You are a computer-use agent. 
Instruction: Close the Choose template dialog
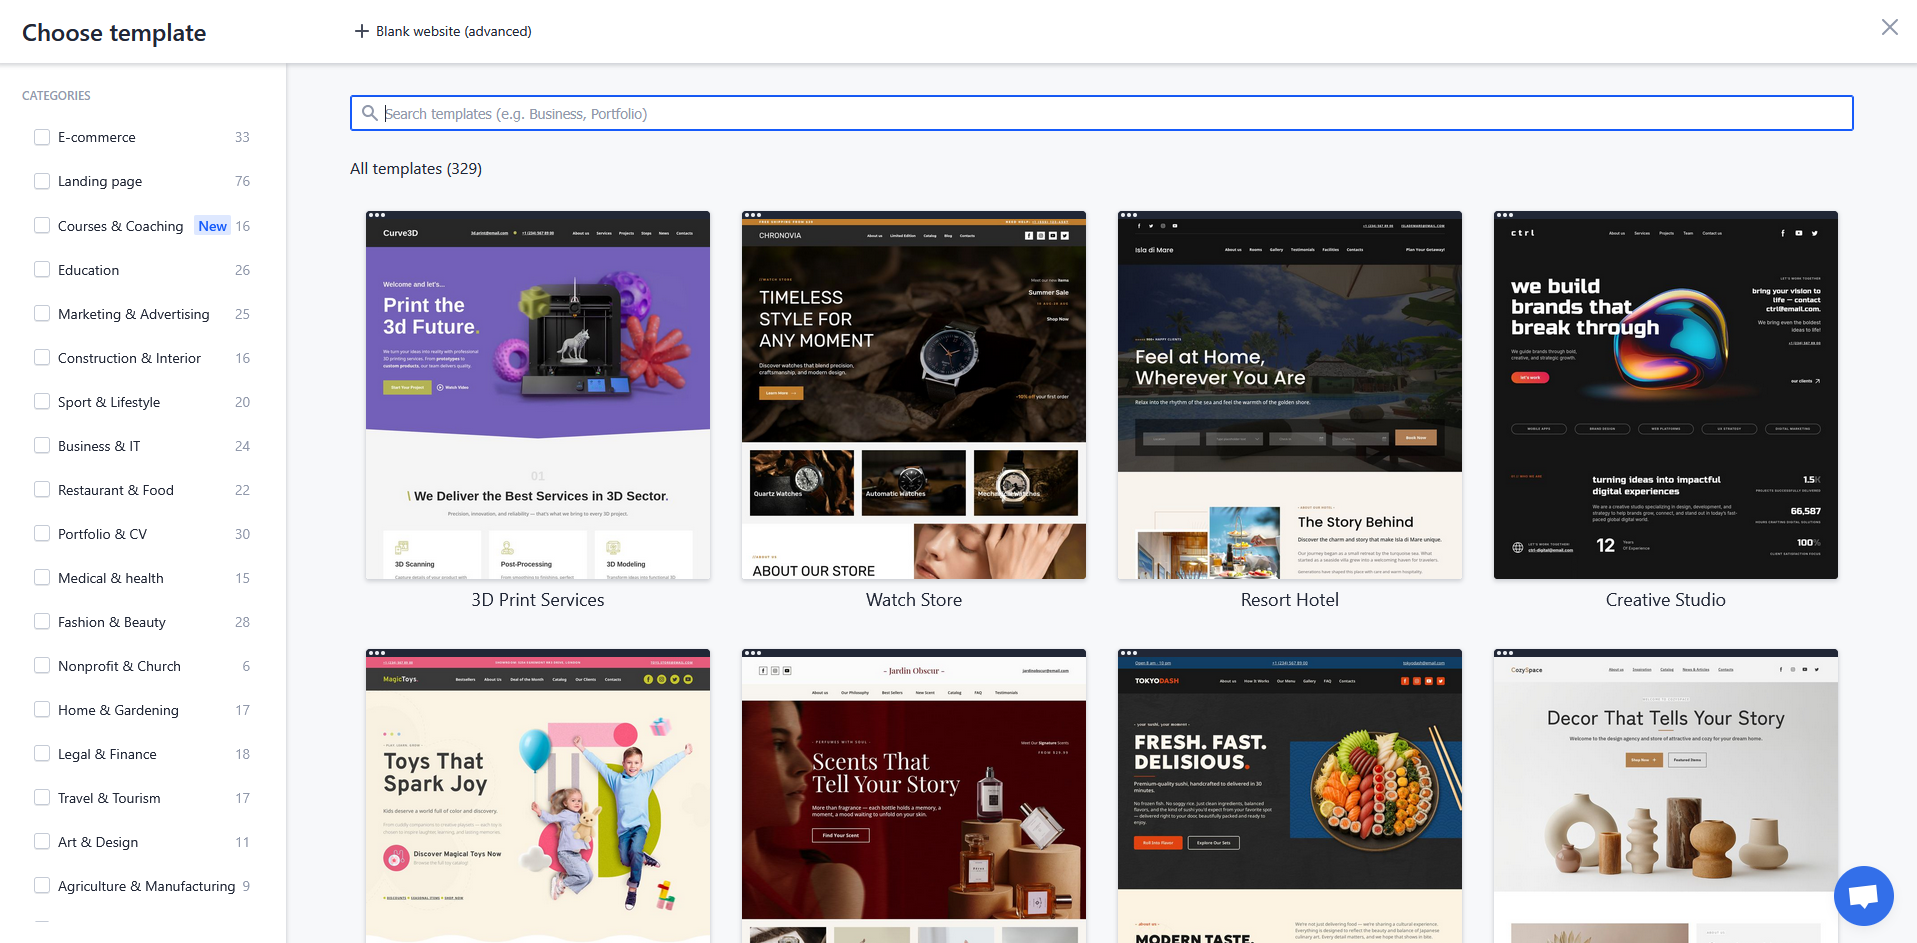coord(1889,27)
